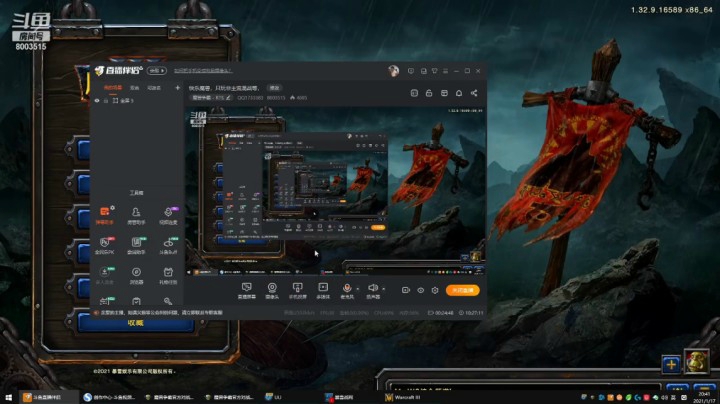Screen dimensions: 720x404
Task: Open the cloud-shaped toolbox tool
Action: tap(168, 245)
